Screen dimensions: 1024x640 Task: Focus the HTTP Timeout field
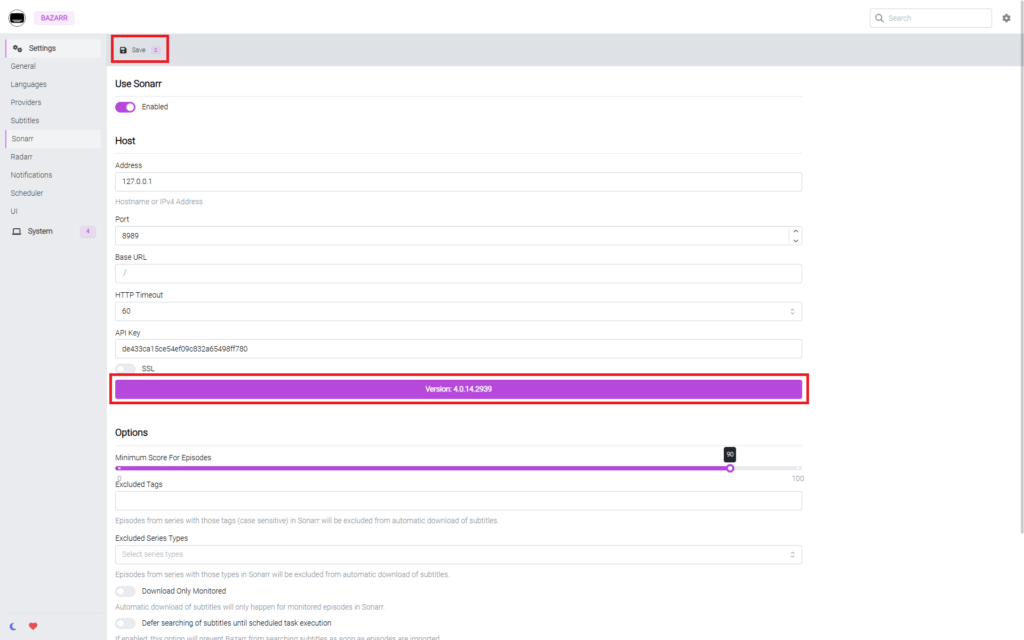pyautogui.click(x=458, y=312)
